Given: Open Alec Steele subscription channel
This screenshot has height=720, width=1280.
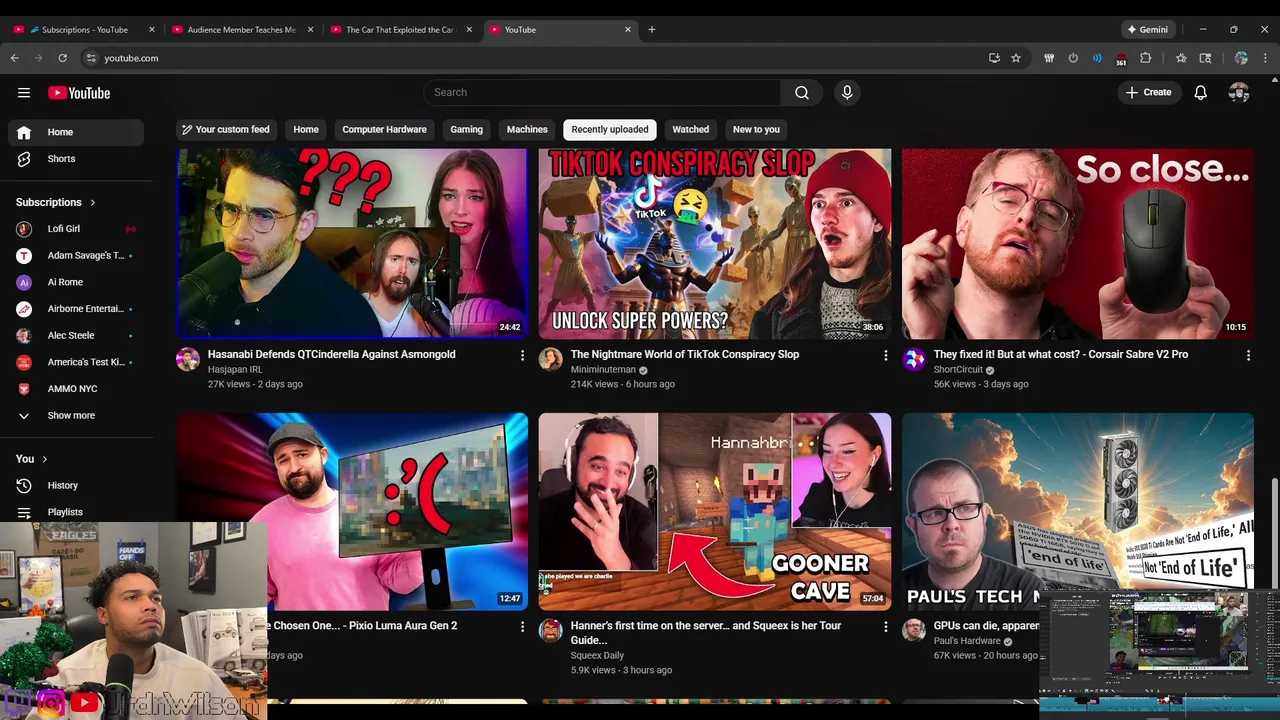Looking at the screenshot, I should point(76,336).
